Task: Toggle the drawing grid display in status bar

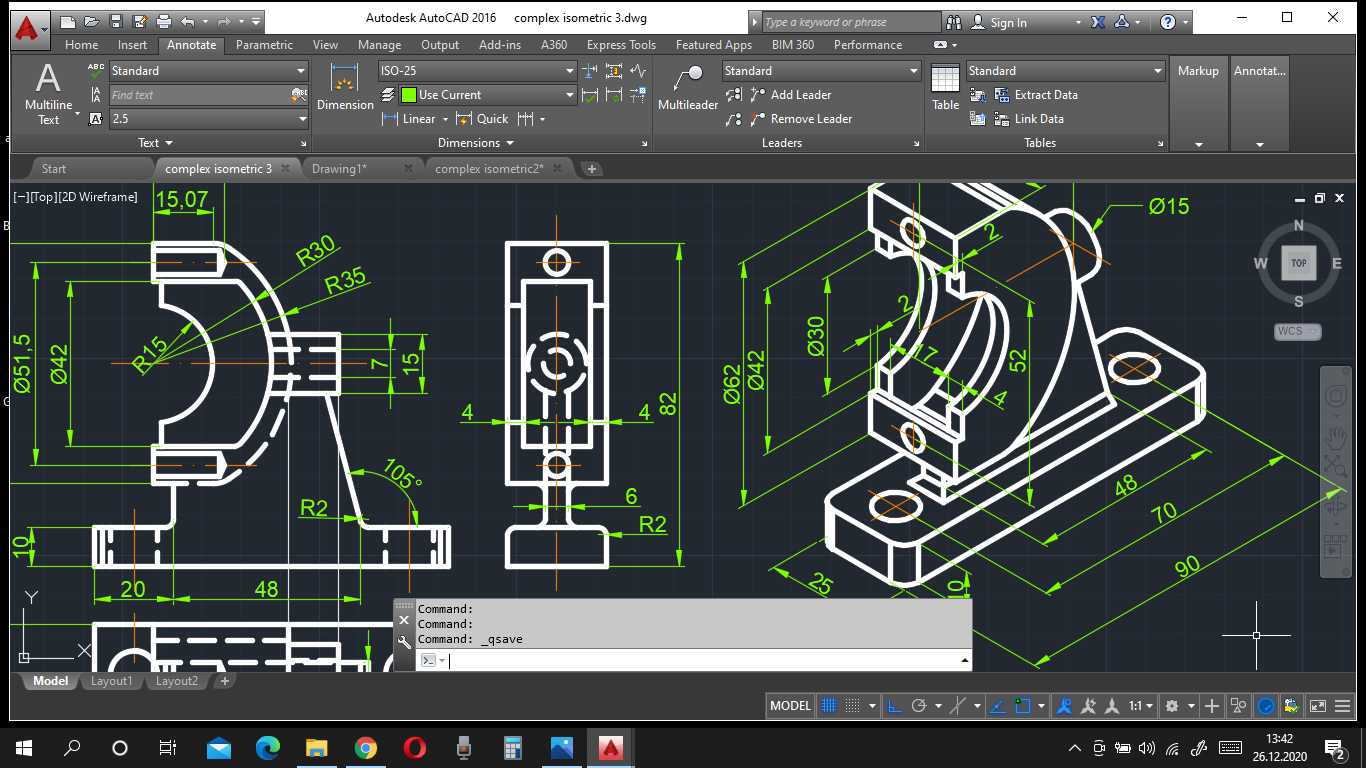Action: pos(829,706)
